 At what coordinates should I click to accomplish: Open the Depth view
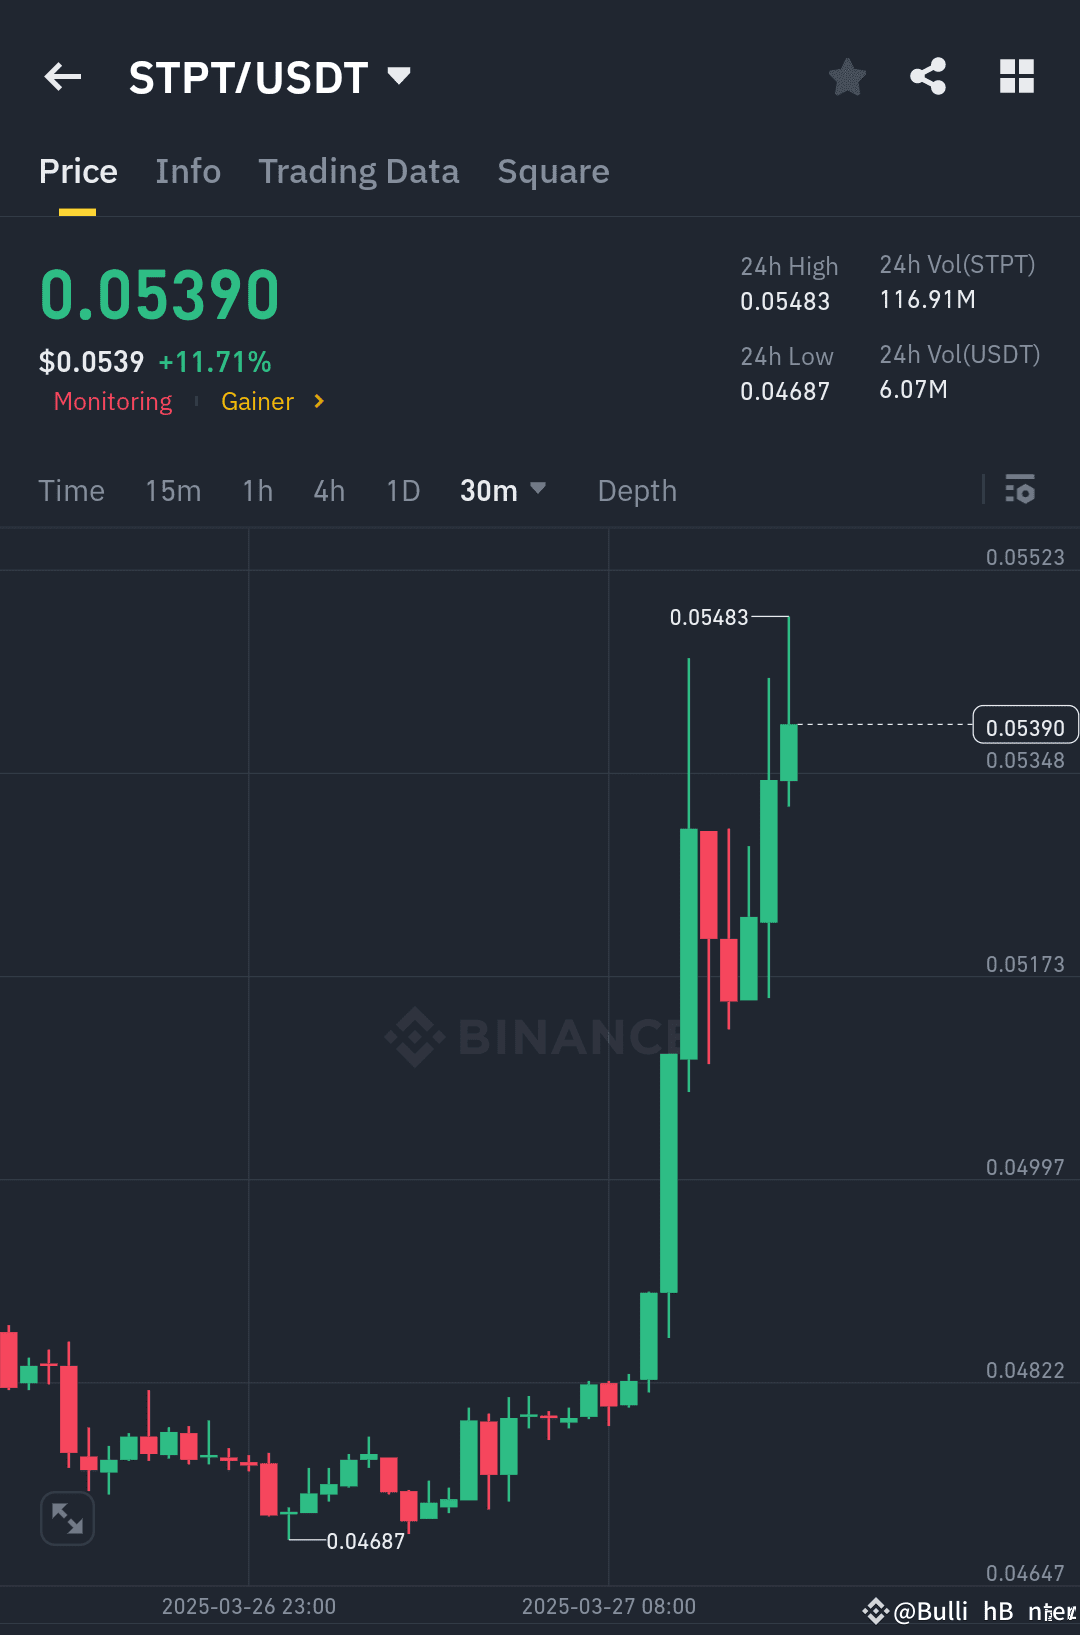(x=636, y=491)
